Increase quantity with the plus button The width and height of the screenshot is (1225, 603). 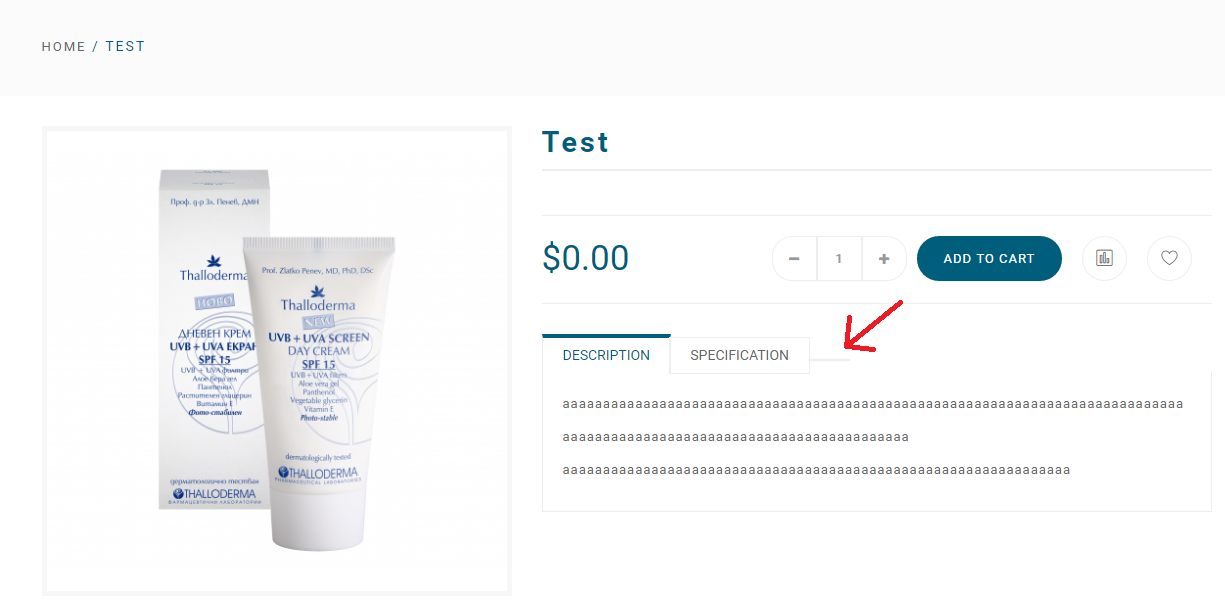pyautogui.click(x=884, y=259)
